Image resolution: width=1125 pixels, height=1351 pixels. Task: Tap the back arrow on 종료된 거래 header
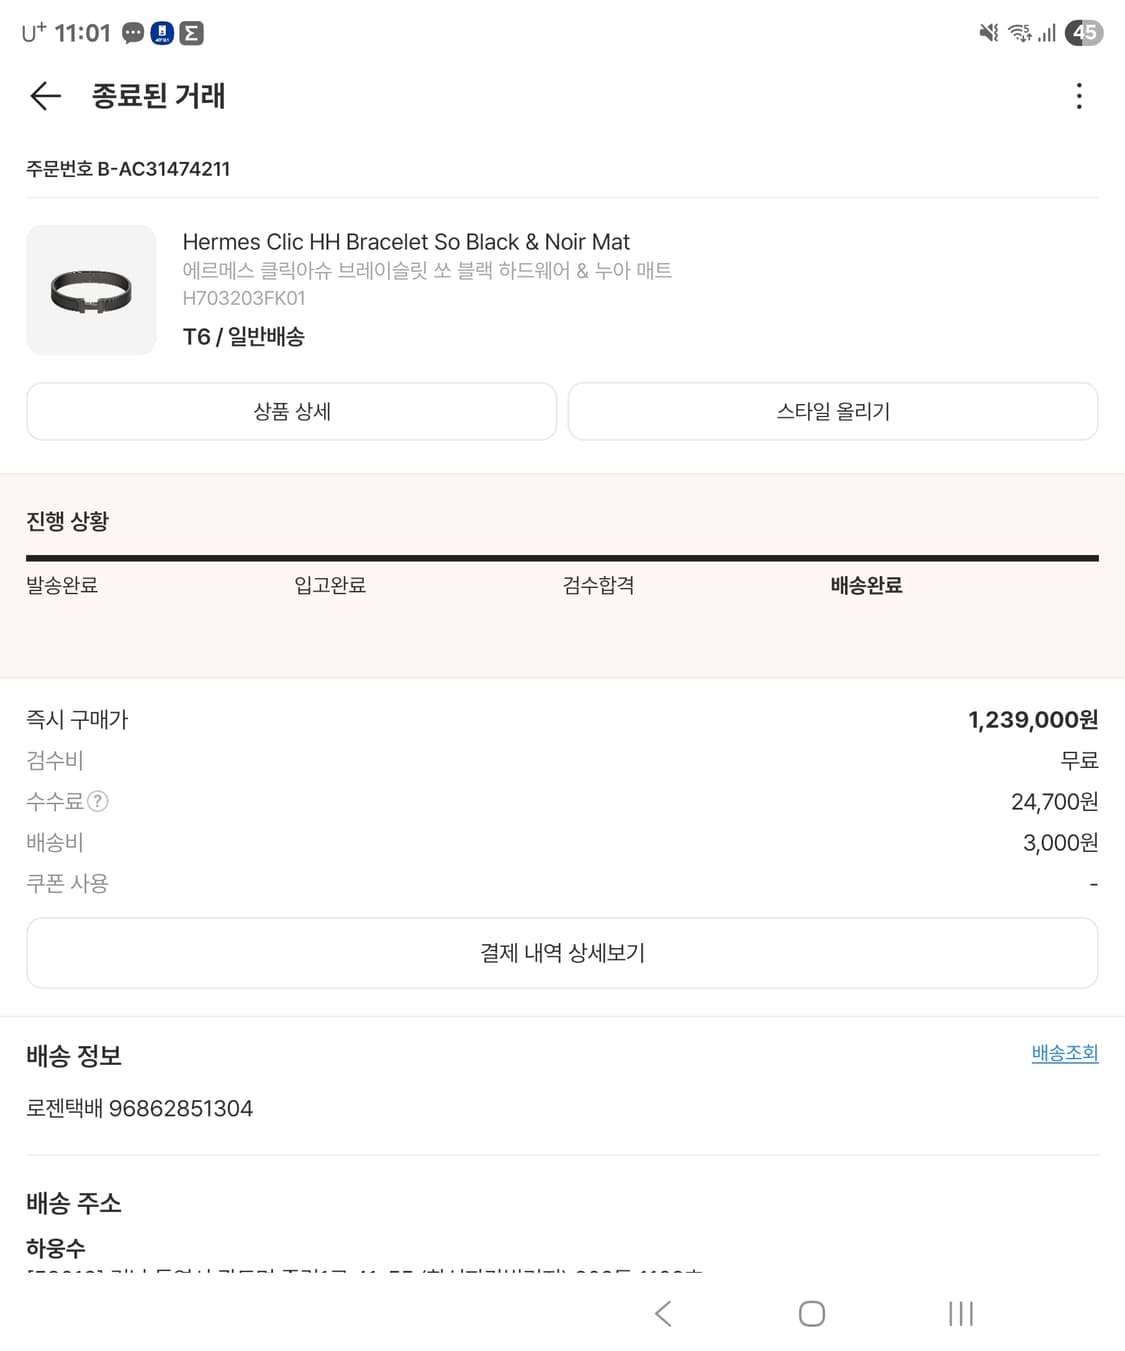(45, 97)
